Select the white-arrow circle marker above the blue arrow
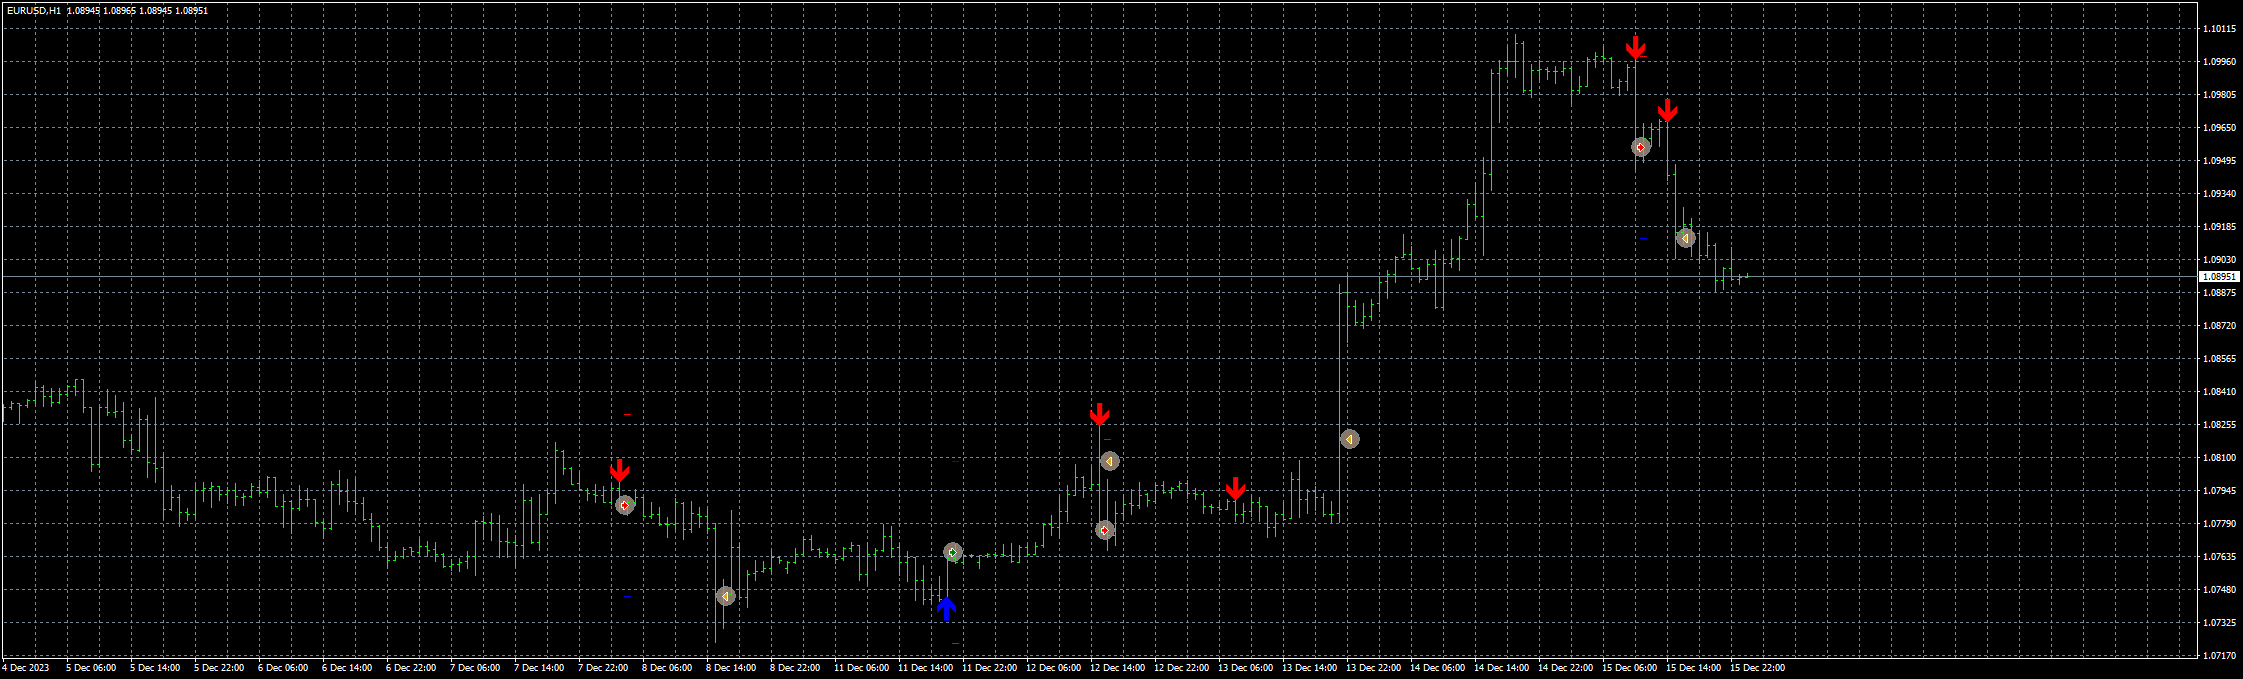Screen dimensions: 2243x679 coord(953,552)
